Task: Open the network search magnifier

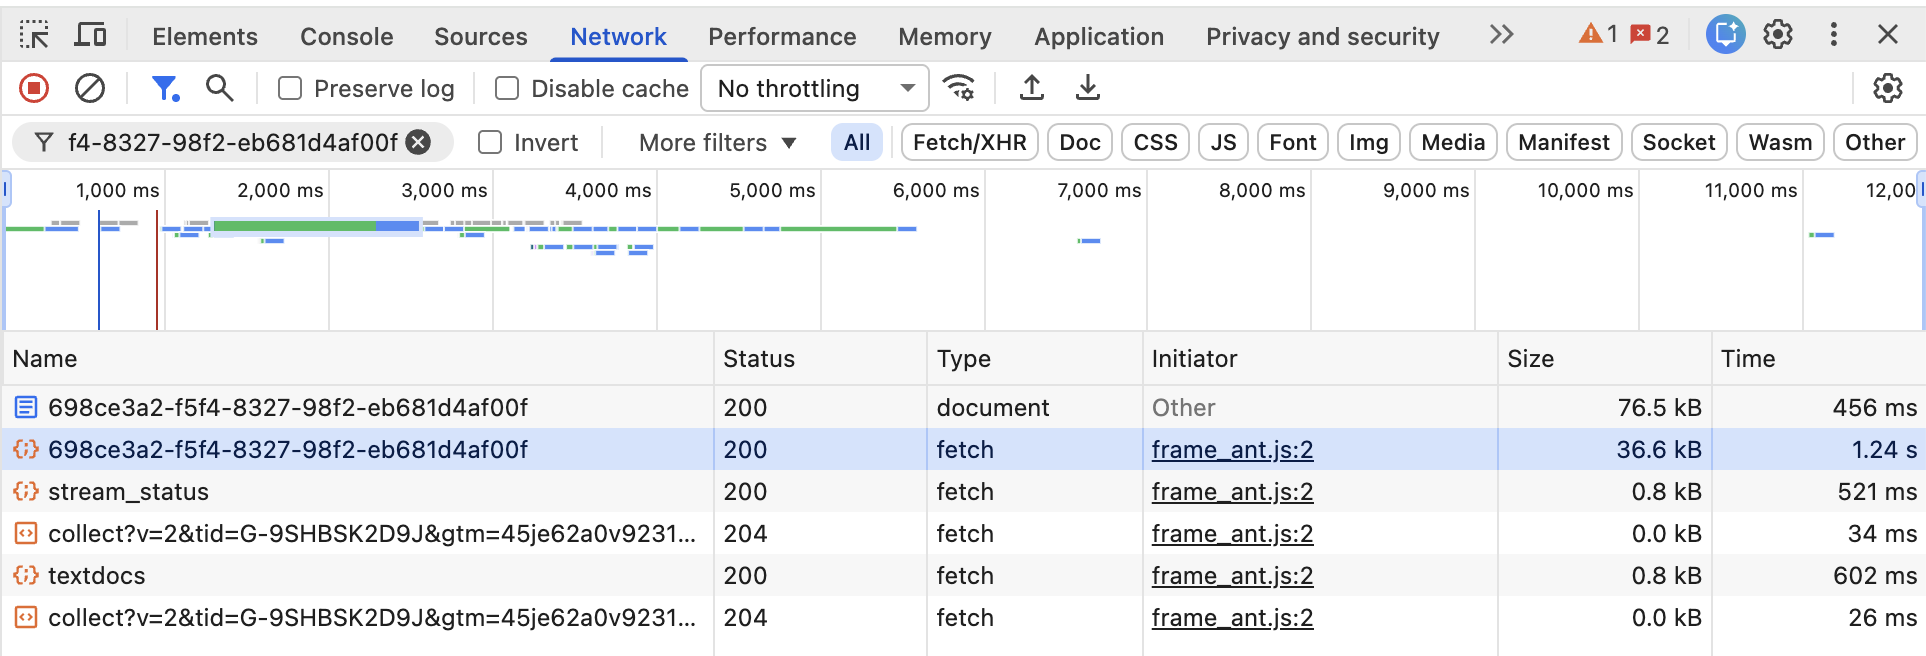Action: [x=219, y=89]
